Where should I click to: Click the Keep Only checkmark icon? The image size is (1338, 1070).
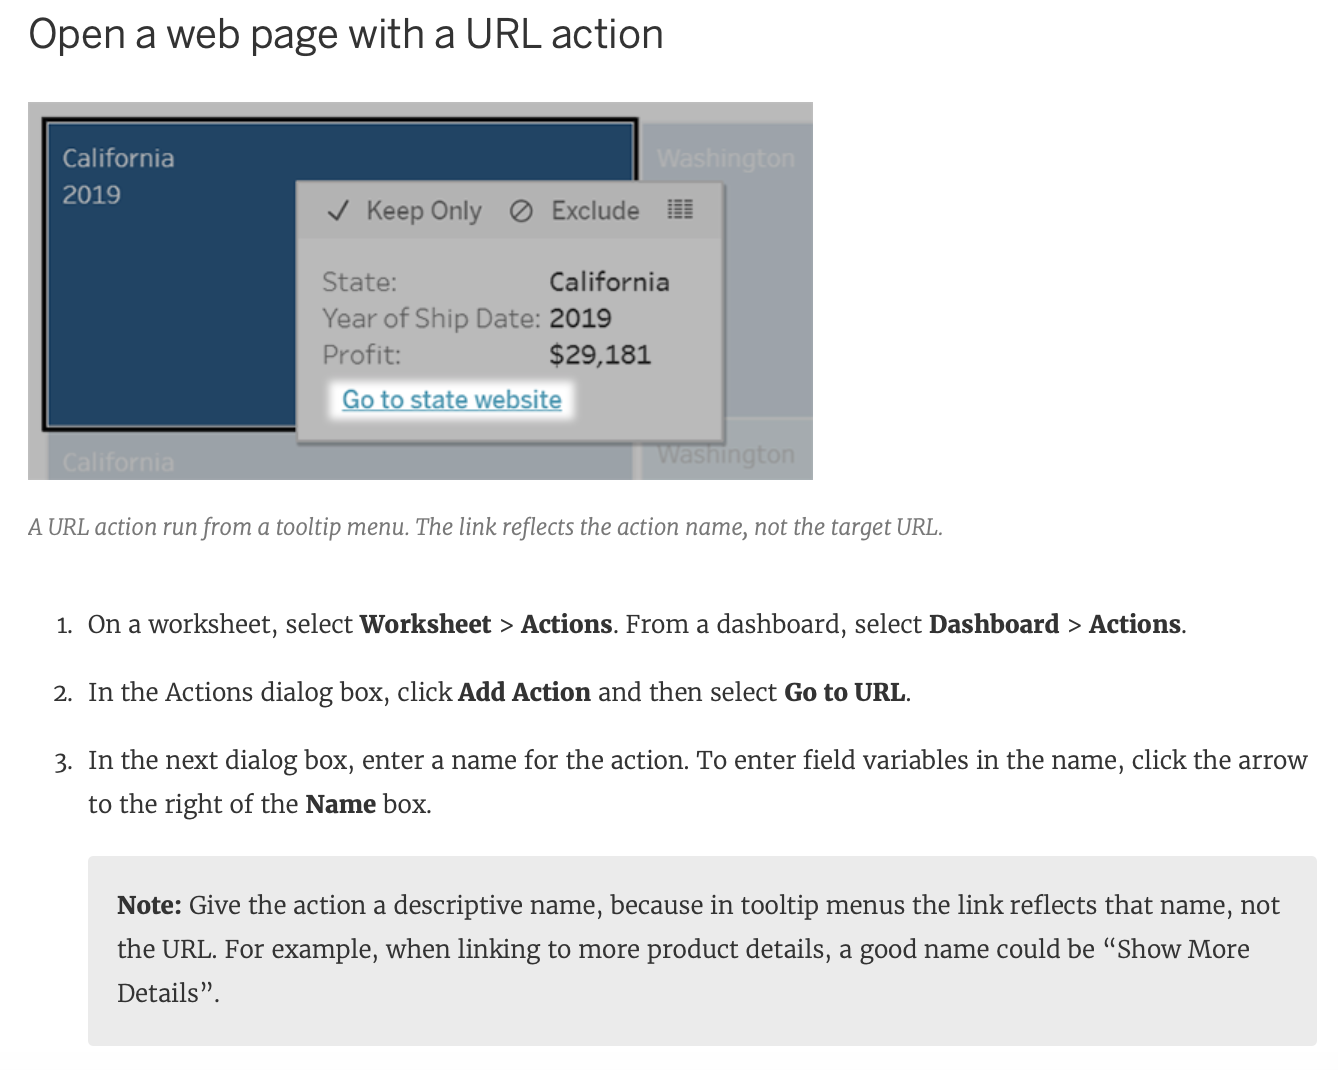(339, 211)
